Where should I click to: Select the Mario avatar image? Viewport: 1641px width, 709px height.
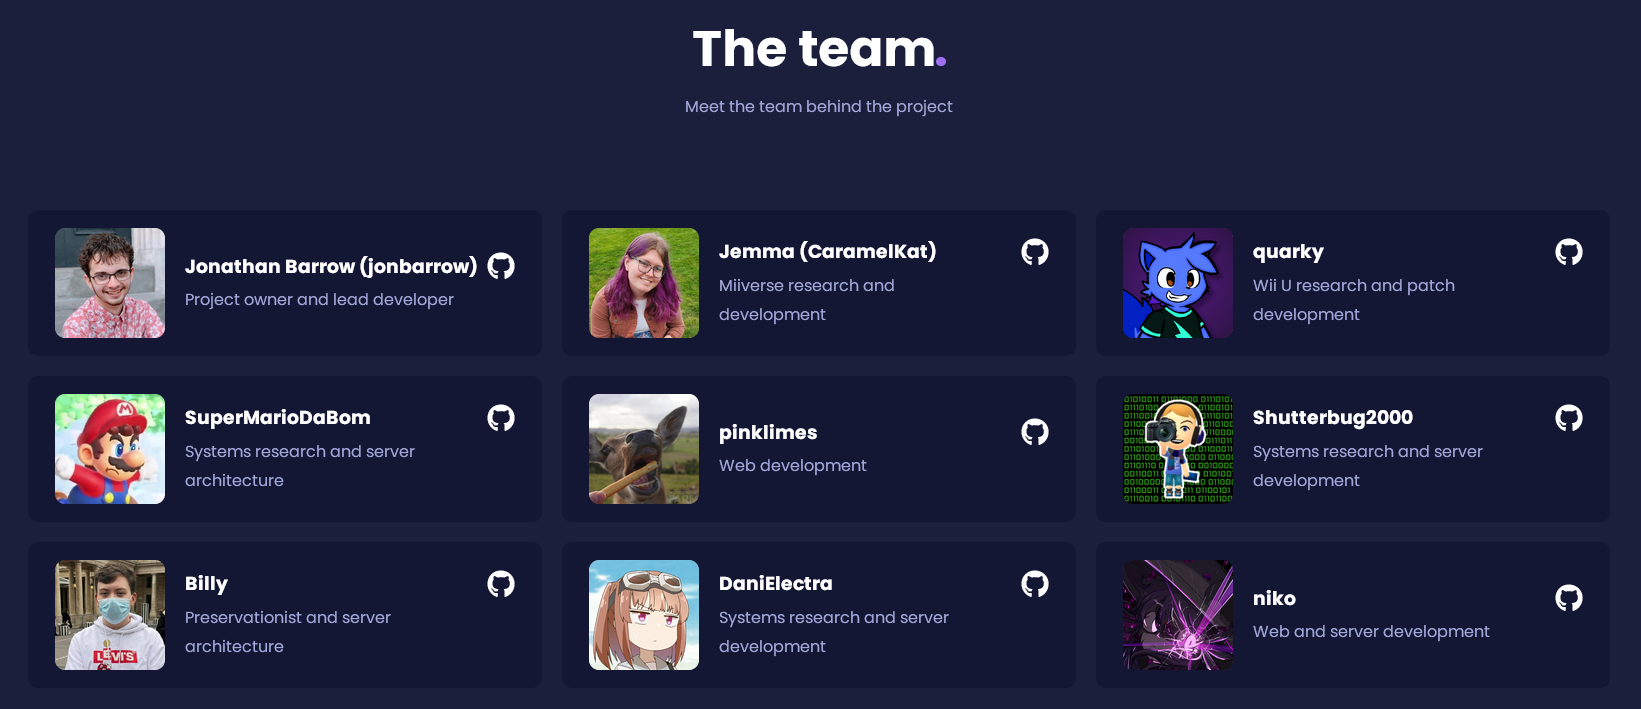(110, 449)
